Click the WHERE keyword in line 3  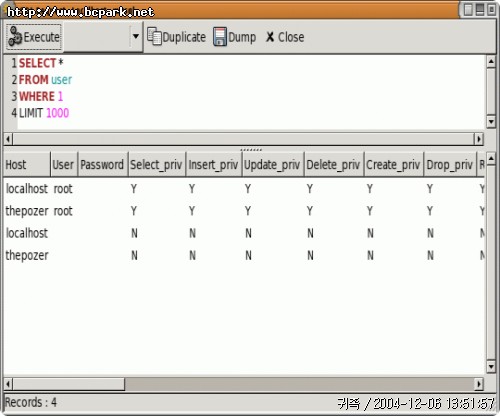coord(37,96)
